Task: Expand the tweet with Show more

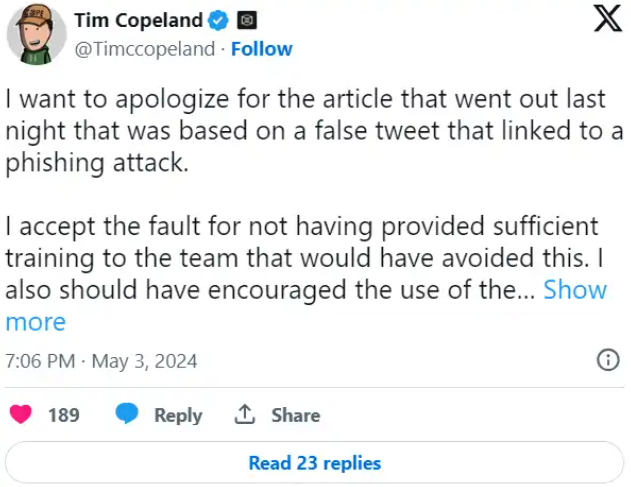Action: (574, 290)
